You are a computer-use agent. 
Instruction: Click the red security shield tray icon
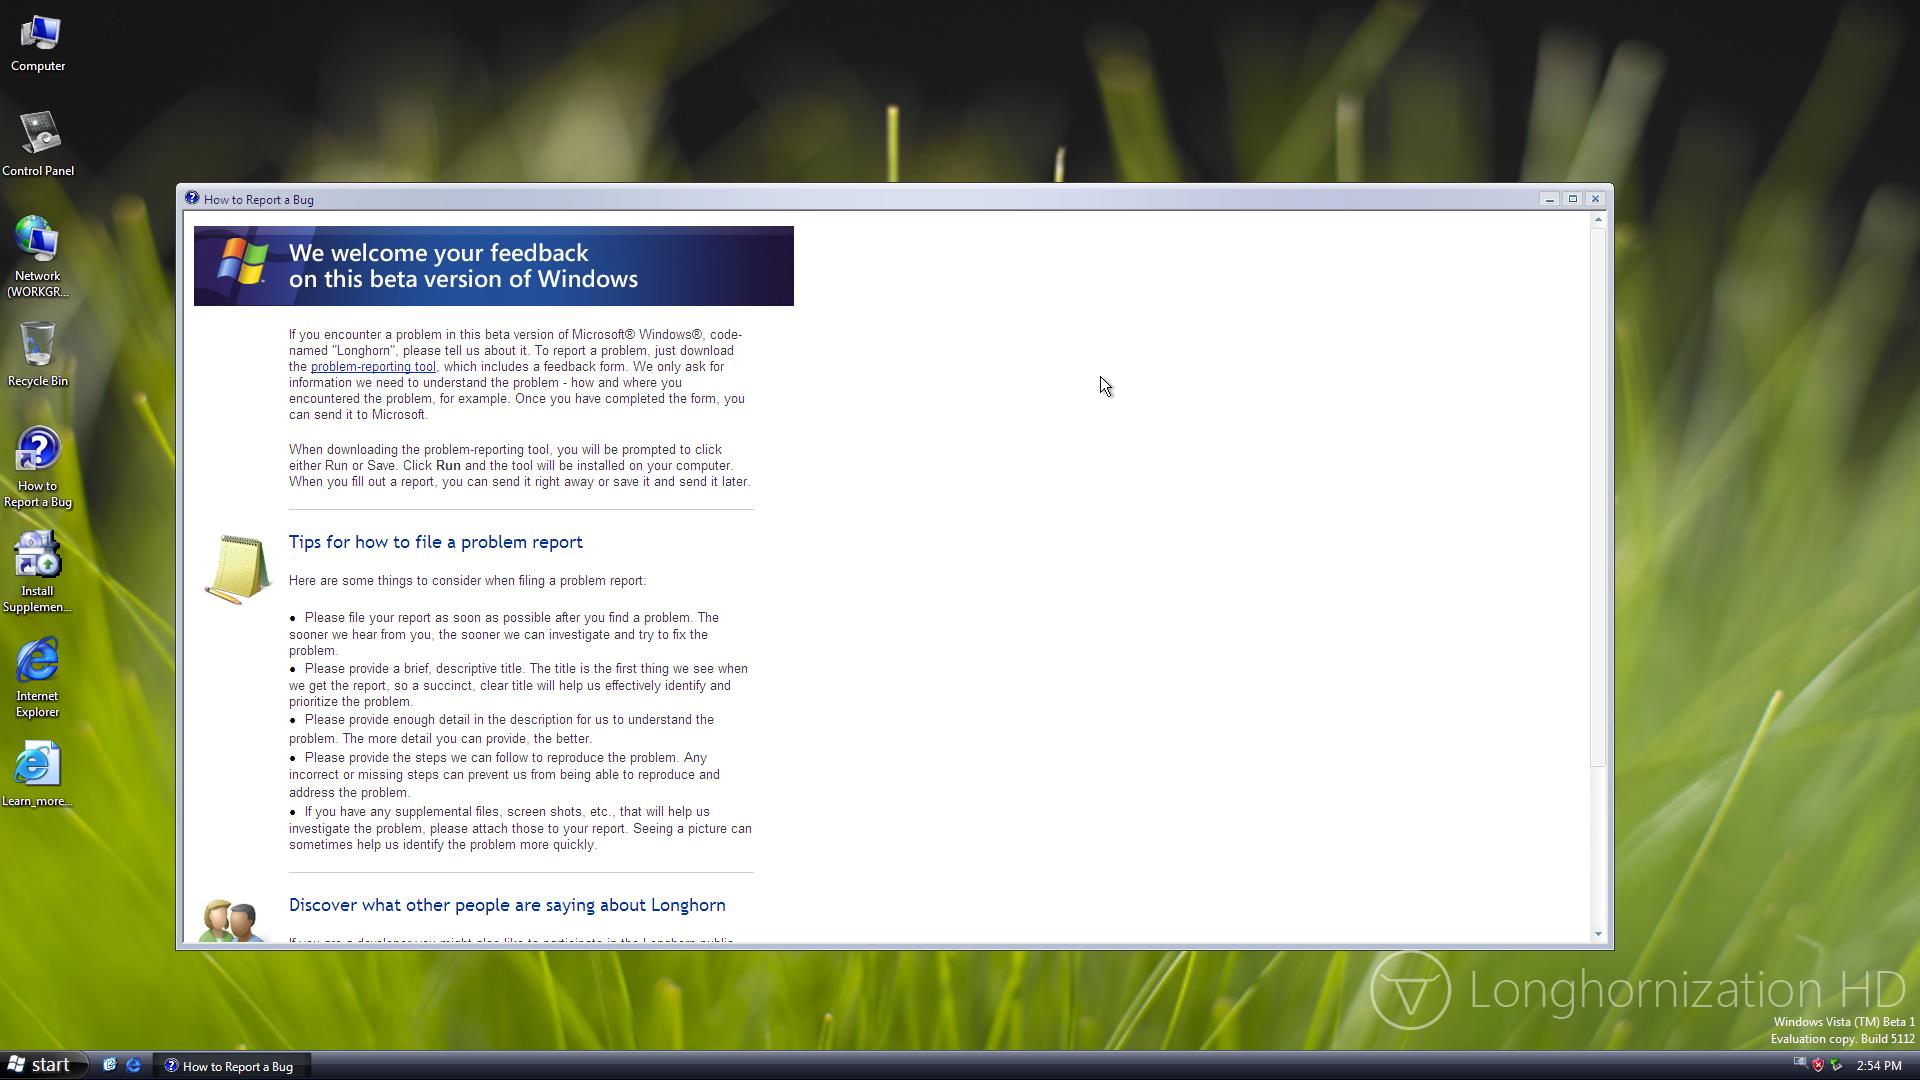1818,1065
